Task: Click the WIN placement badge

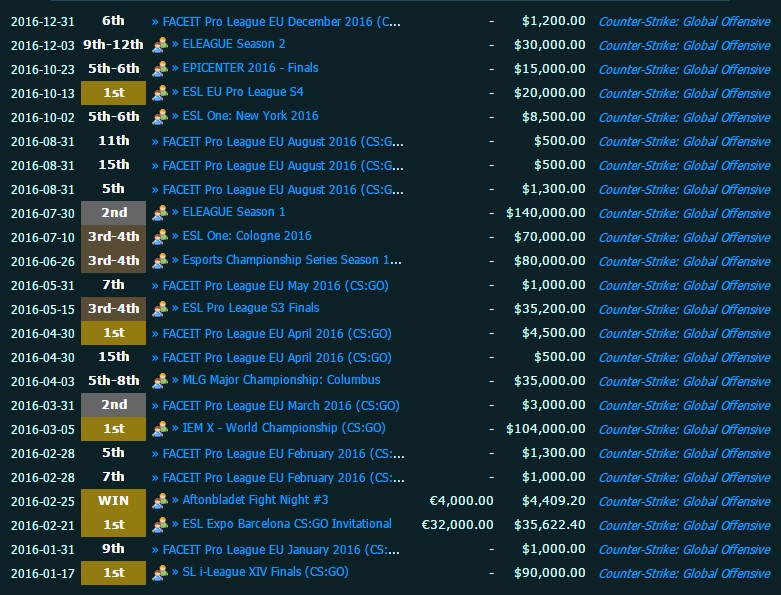Action: [x=114, y=501]
